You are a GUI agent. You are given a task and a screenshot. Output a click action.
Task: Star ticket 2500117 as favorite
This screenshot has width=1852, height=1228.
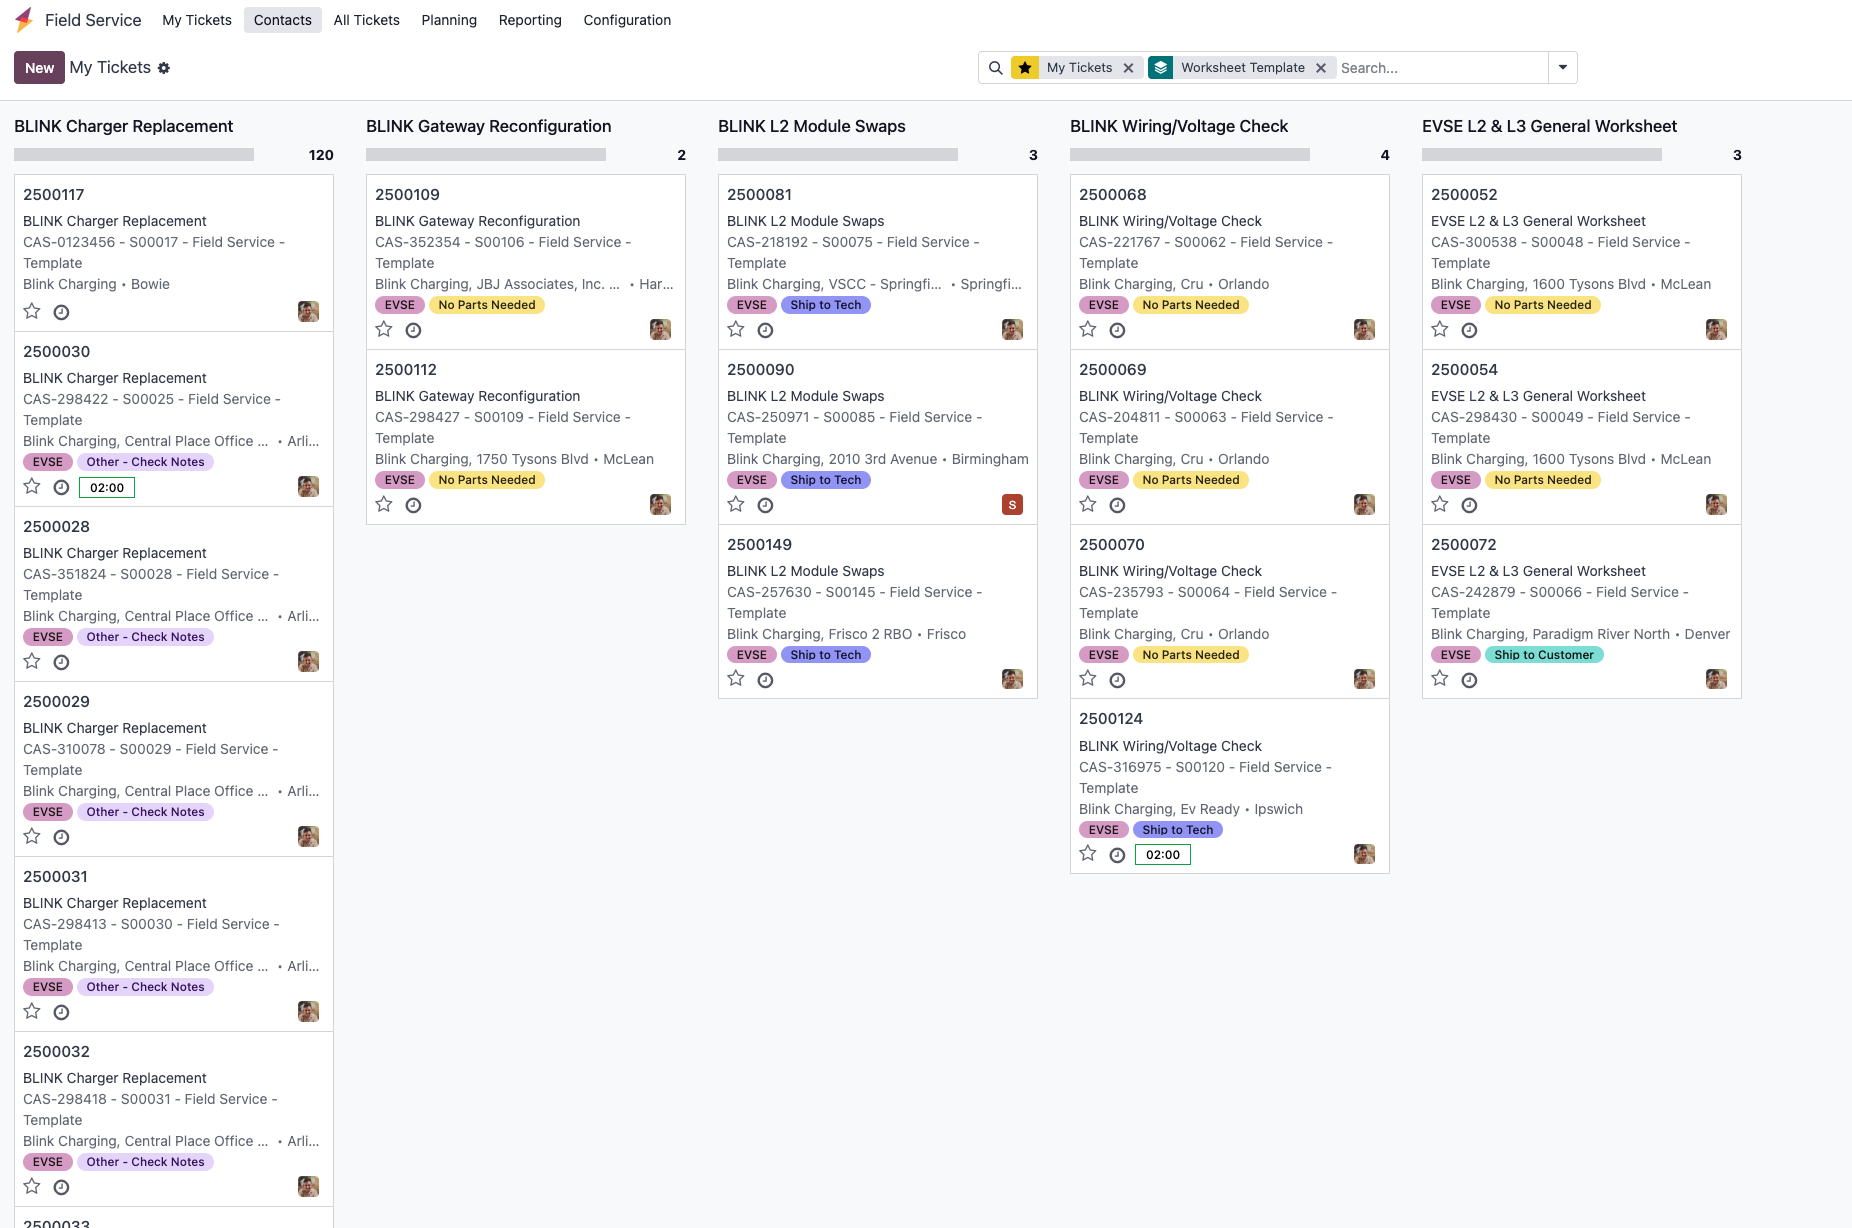[x=32, y=311]
